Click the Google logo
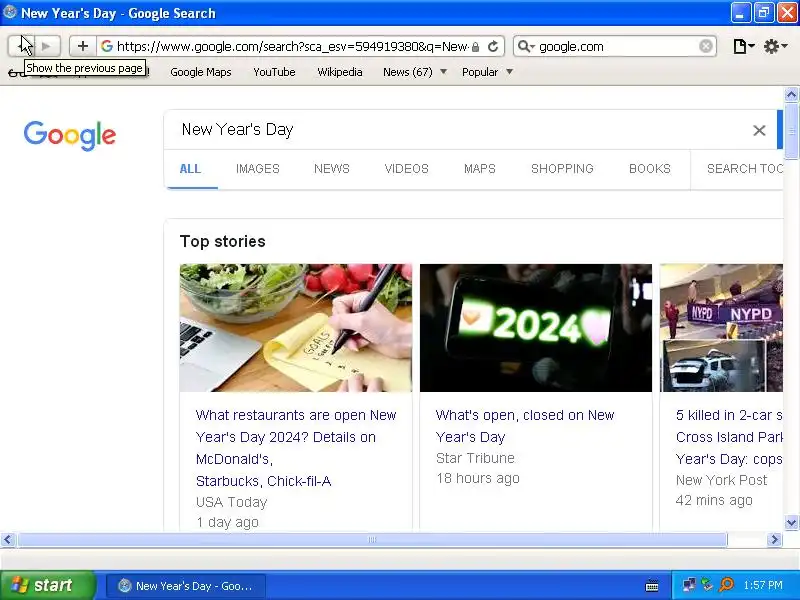This screenshot has width=800, height=600. pos(70,135)
